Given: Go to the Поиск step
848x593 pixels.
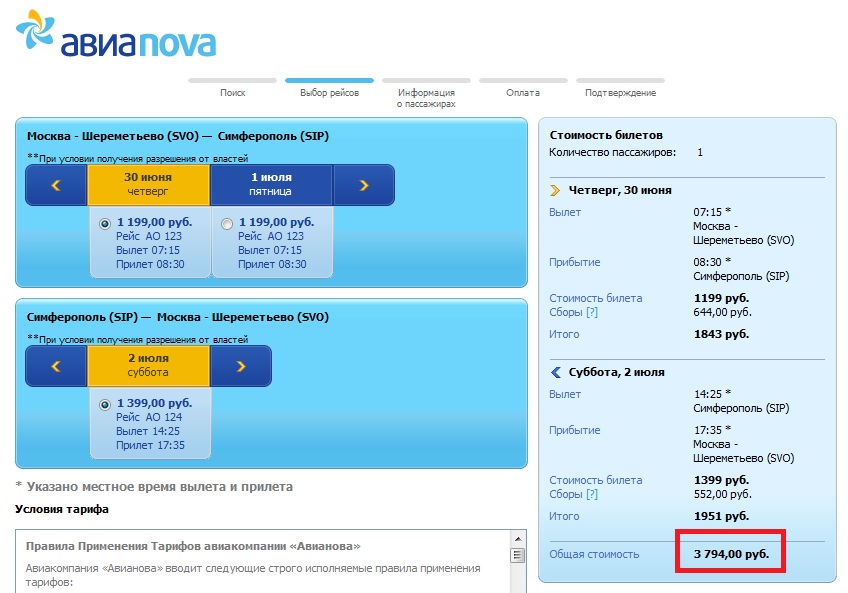Looking at the screenshot, I should (x=232, y=92).
